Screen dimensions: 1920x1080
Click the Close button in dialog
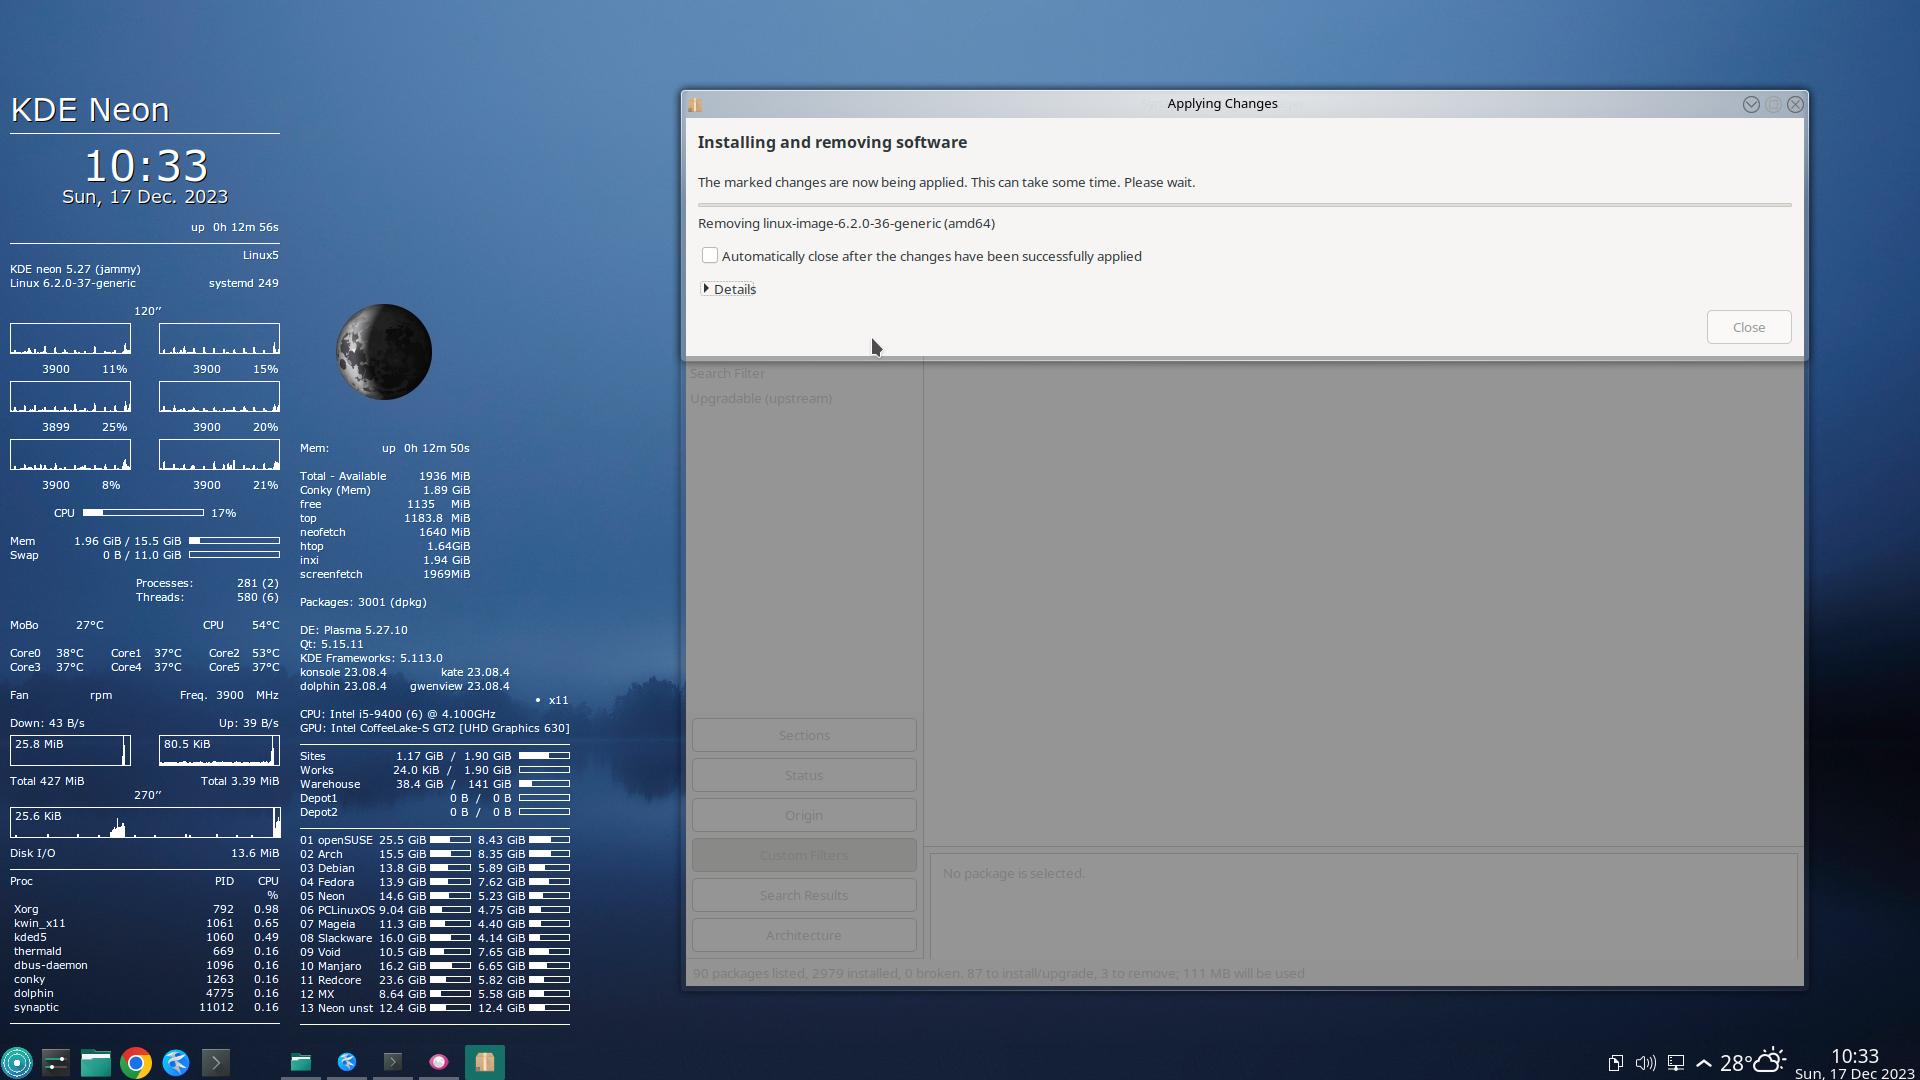tap(1748, 327)
